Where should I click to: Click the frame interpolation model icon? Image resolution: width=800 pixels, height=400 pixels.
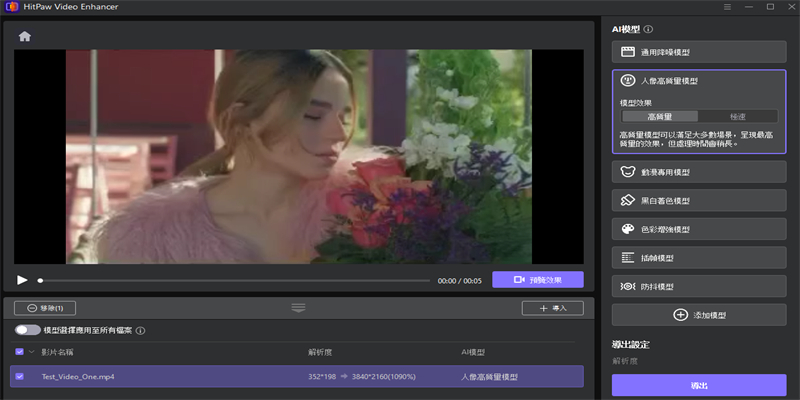click(x=628, y=258)
